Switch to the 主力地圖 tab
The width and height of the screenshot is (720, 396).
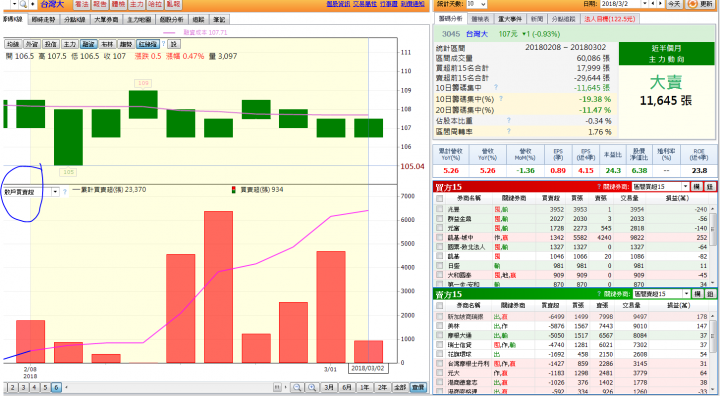[139, 20]
